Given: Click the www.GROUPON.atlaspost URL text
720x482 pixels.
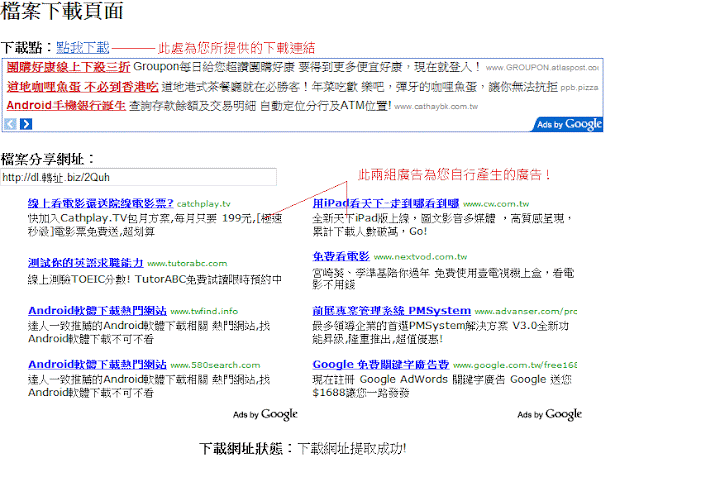Looking at the screenshot, I should [542, 68].
